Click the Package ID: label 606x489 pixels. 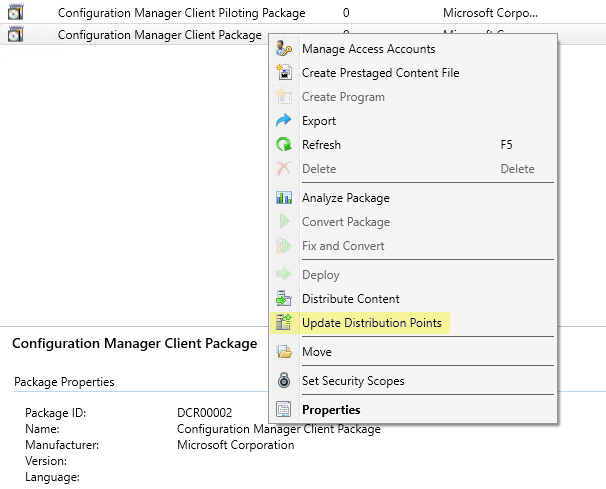click(x=55, y=412)
